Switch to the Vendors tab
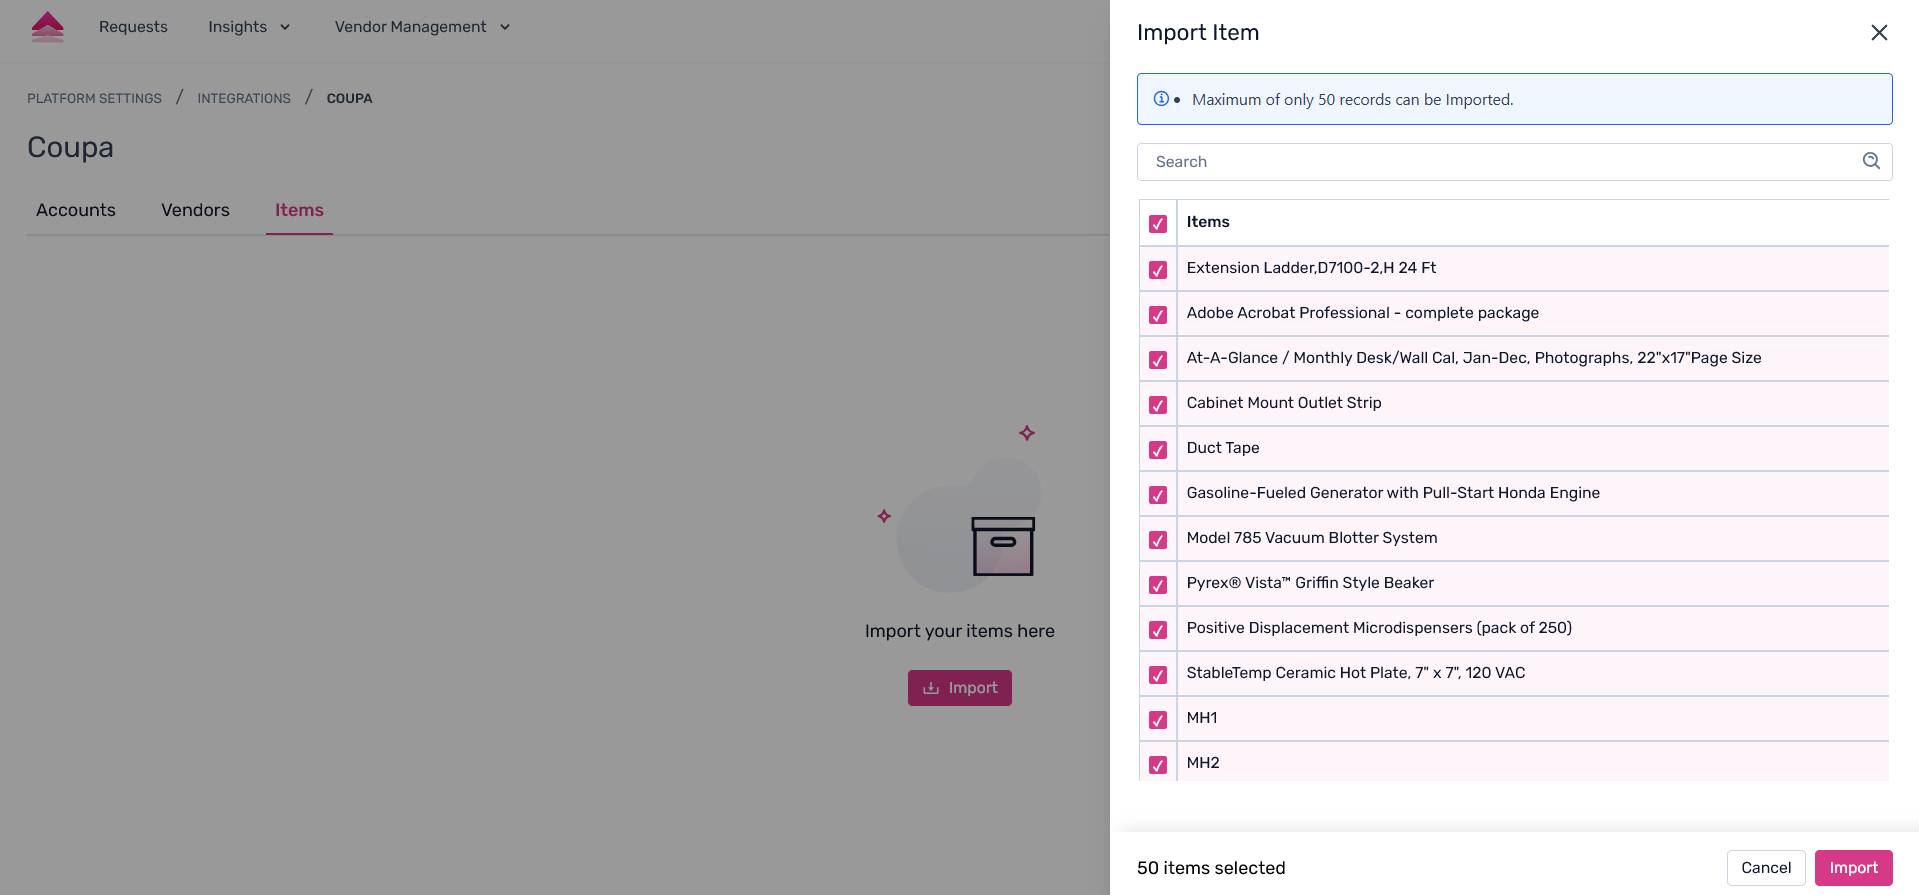This screenshot has width=1919, height=895. [x=195, y=210]
